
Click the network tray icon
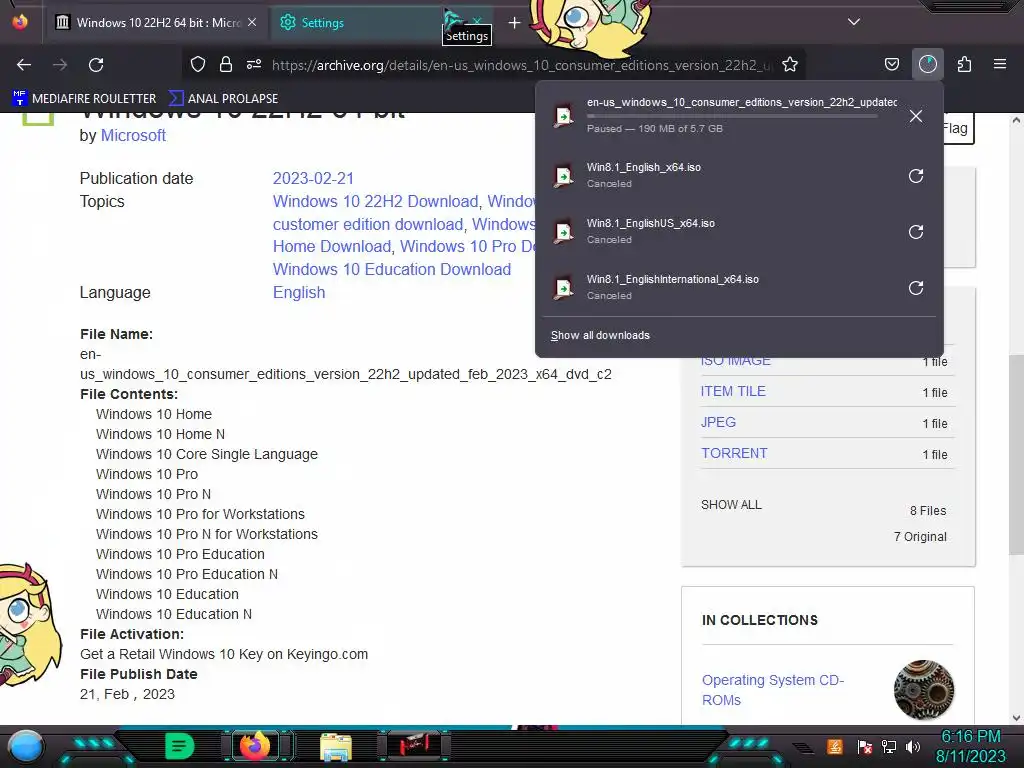889,746
